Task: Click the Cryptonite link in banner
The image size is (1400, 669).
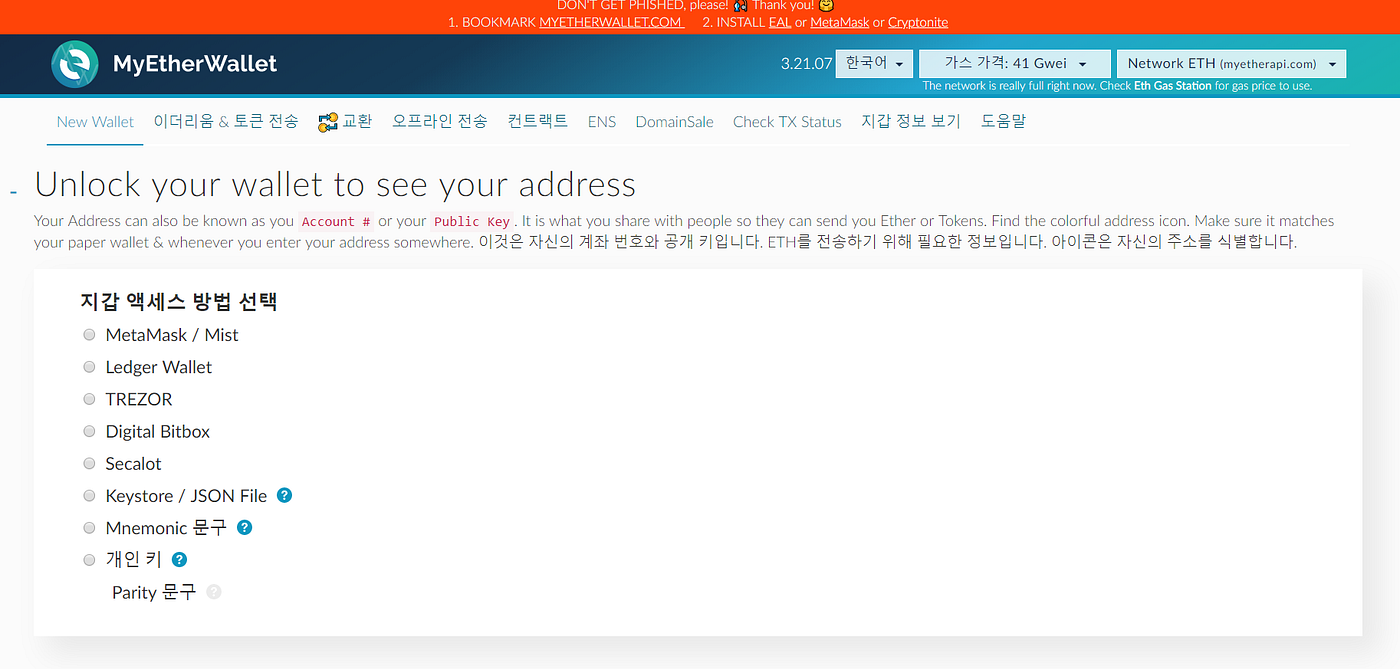Action: pos(918,22)
